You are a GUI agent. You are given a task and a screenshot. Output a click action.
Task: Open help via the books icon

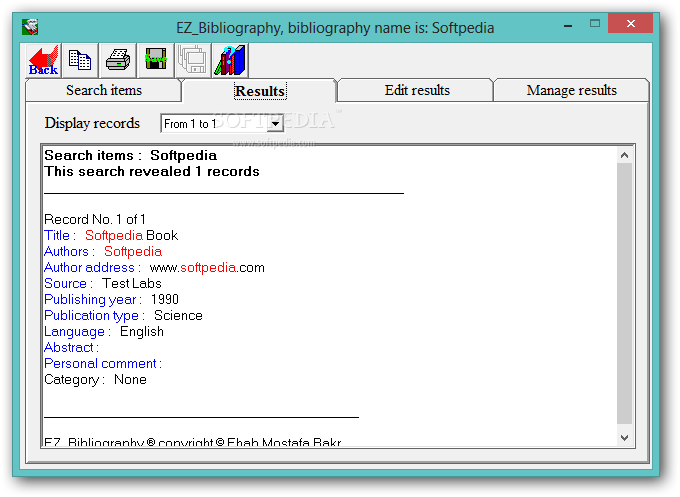tap(230, 60)
